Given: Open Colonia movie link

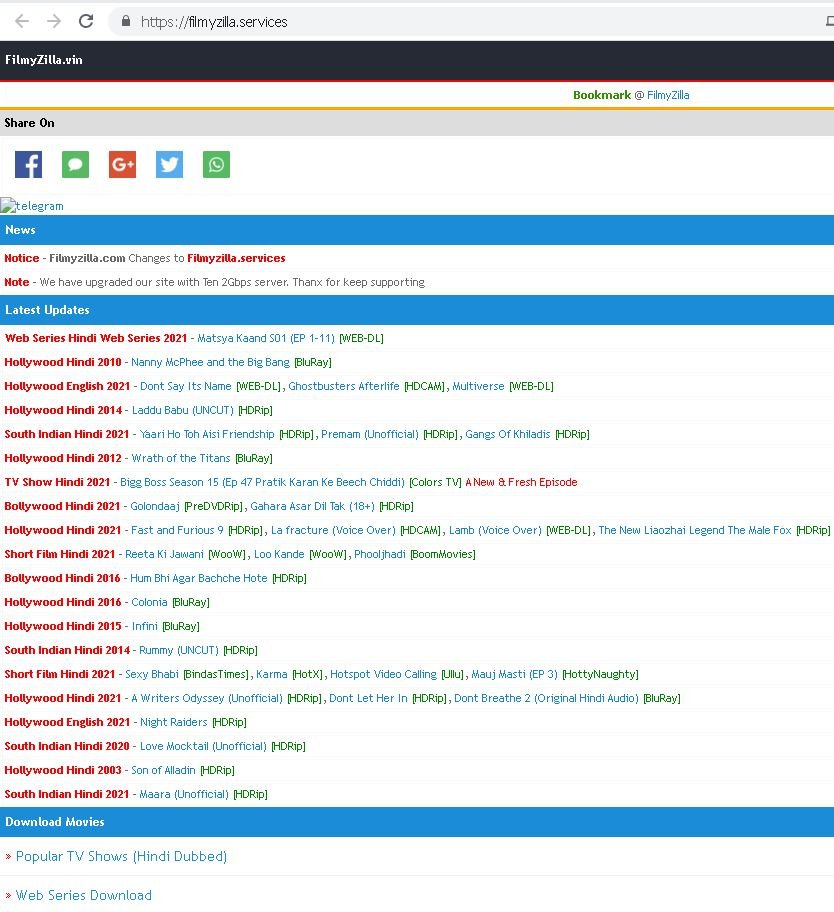Looking at the screenshot, I should [x=149, y=602].
